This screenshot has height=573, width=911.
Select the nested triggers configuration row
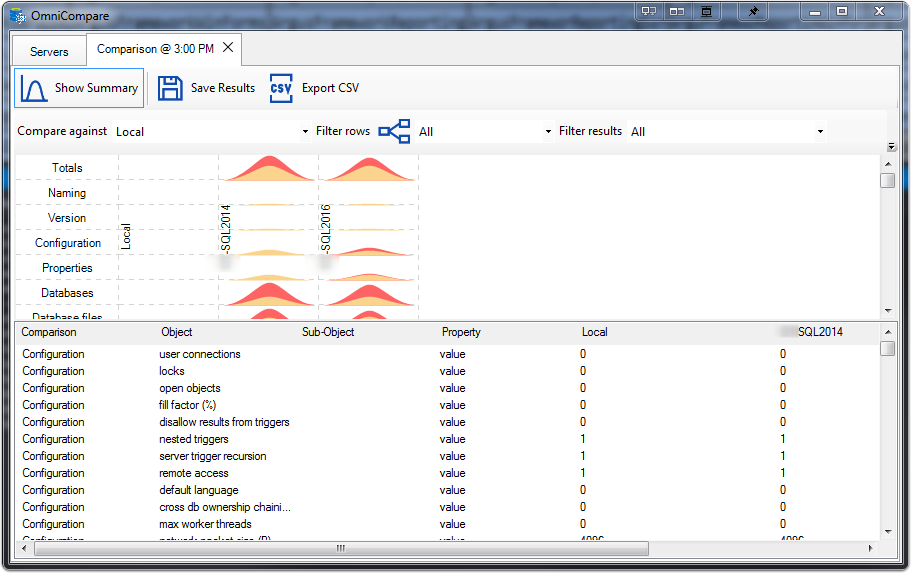(447, 439)
